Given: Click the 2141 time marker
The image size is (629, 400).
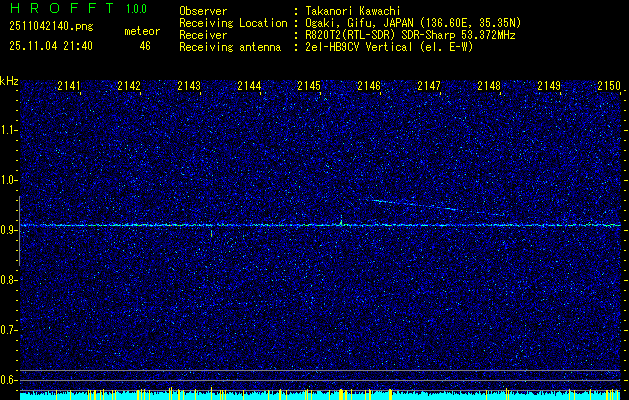Looking at the screenshot, I should [x=69, y=85].
